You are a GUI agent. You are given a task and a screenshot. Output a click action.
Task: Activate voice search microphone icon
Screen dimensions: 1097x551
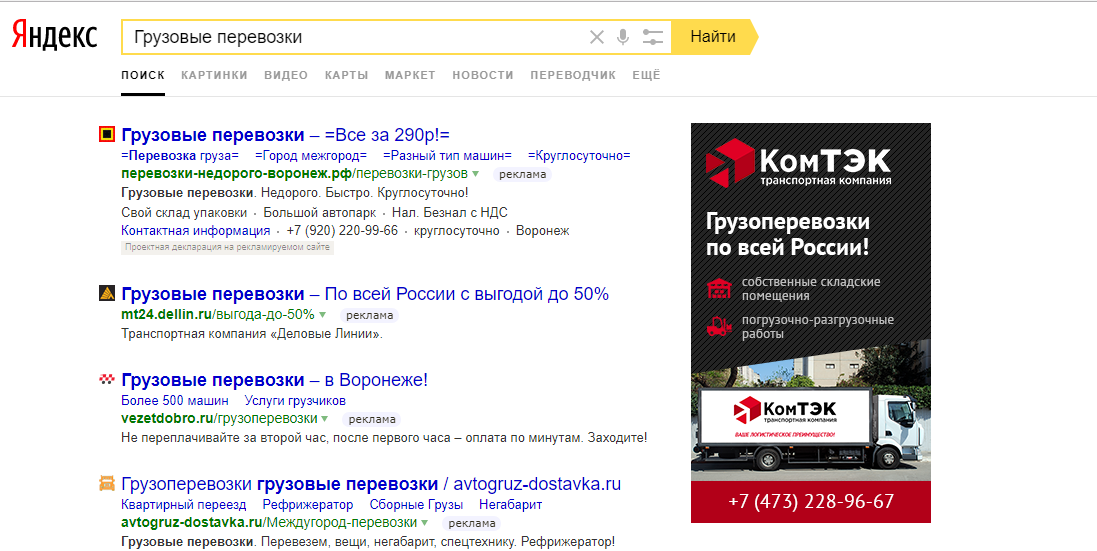623,37
